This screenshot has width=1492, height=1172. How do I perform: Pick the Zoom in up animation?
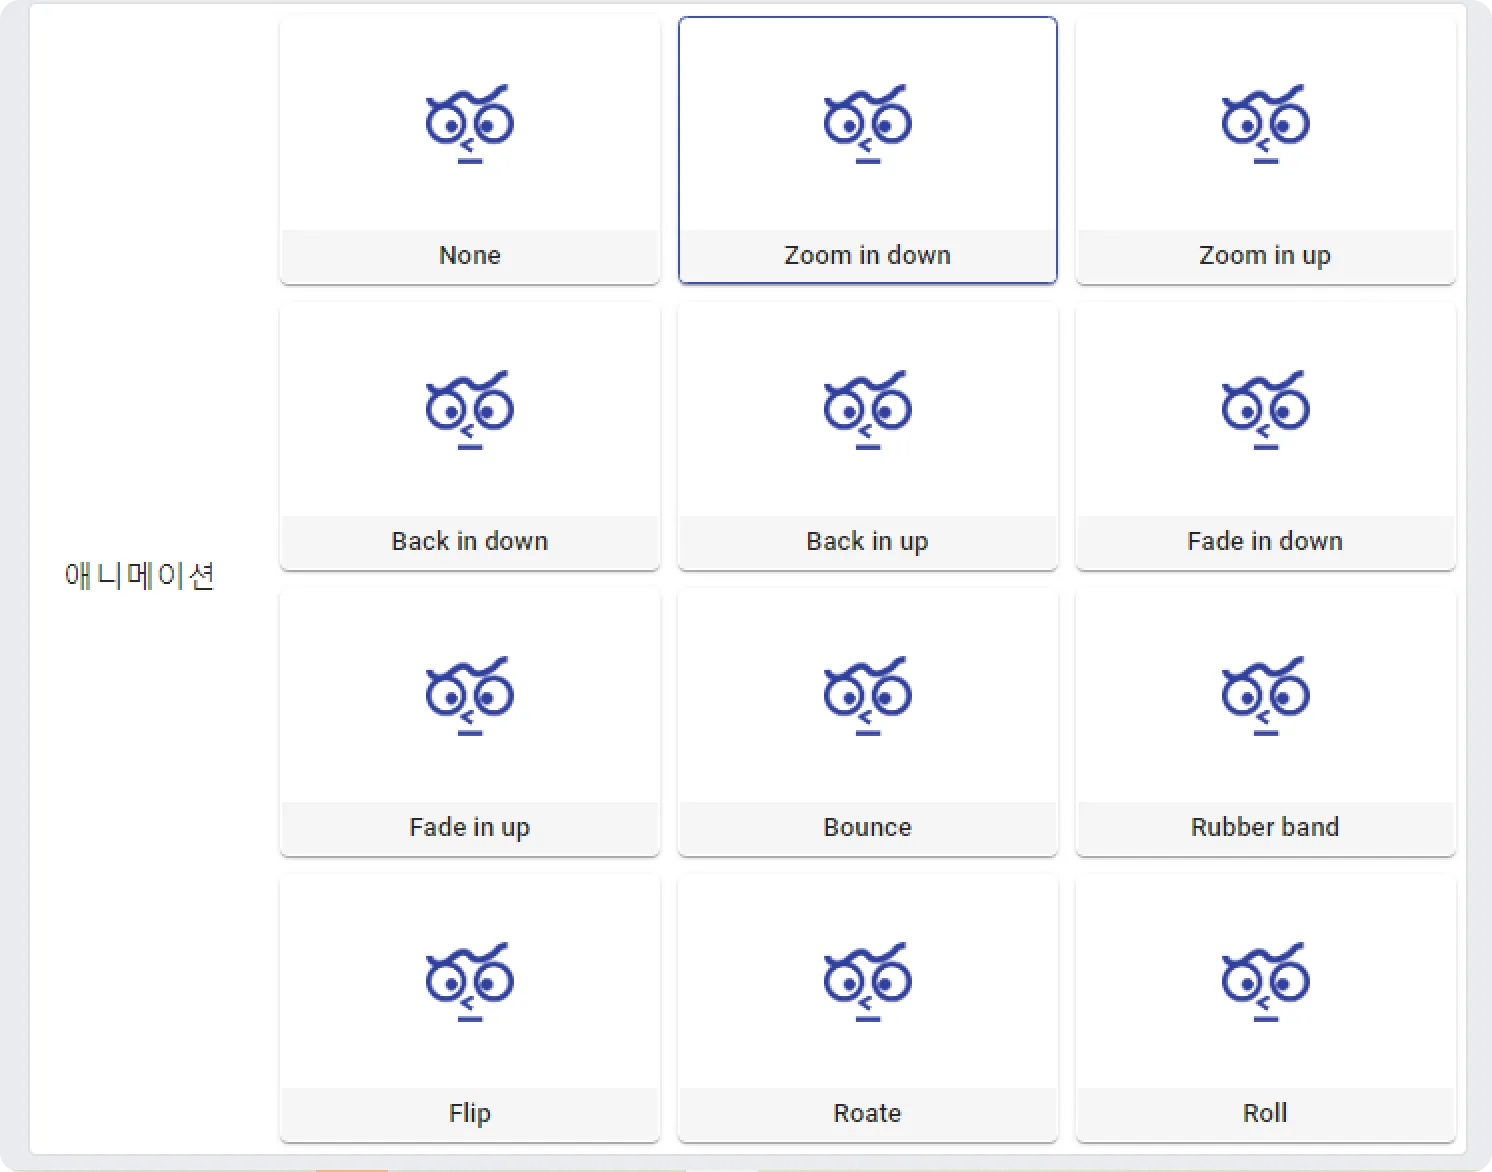1265,150
